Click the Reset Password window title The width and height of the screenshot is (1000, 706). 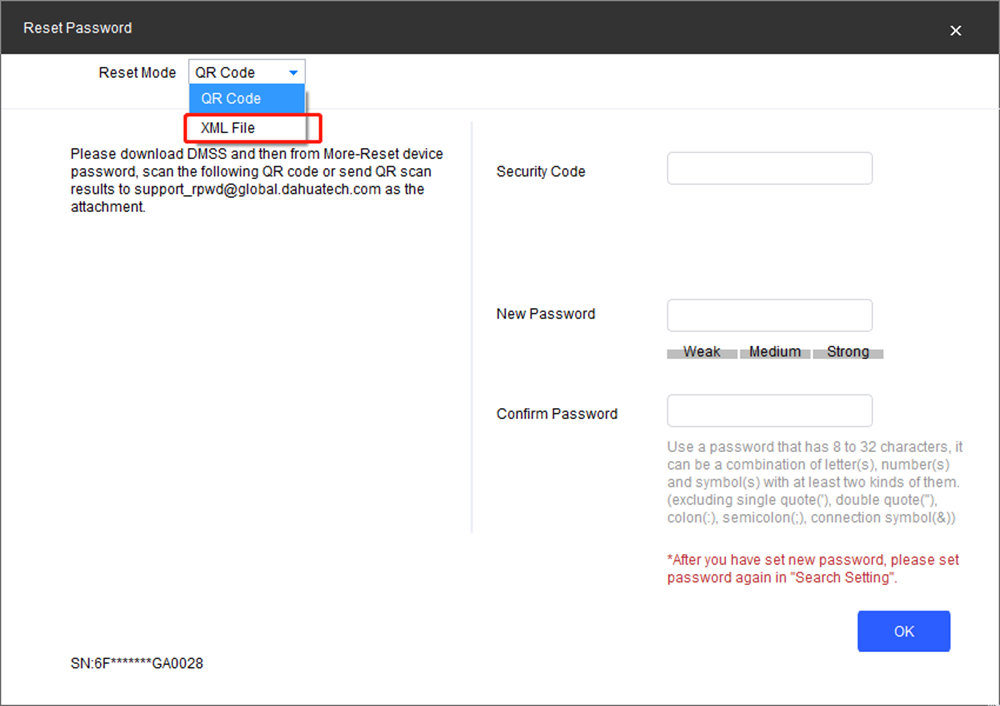78,28
